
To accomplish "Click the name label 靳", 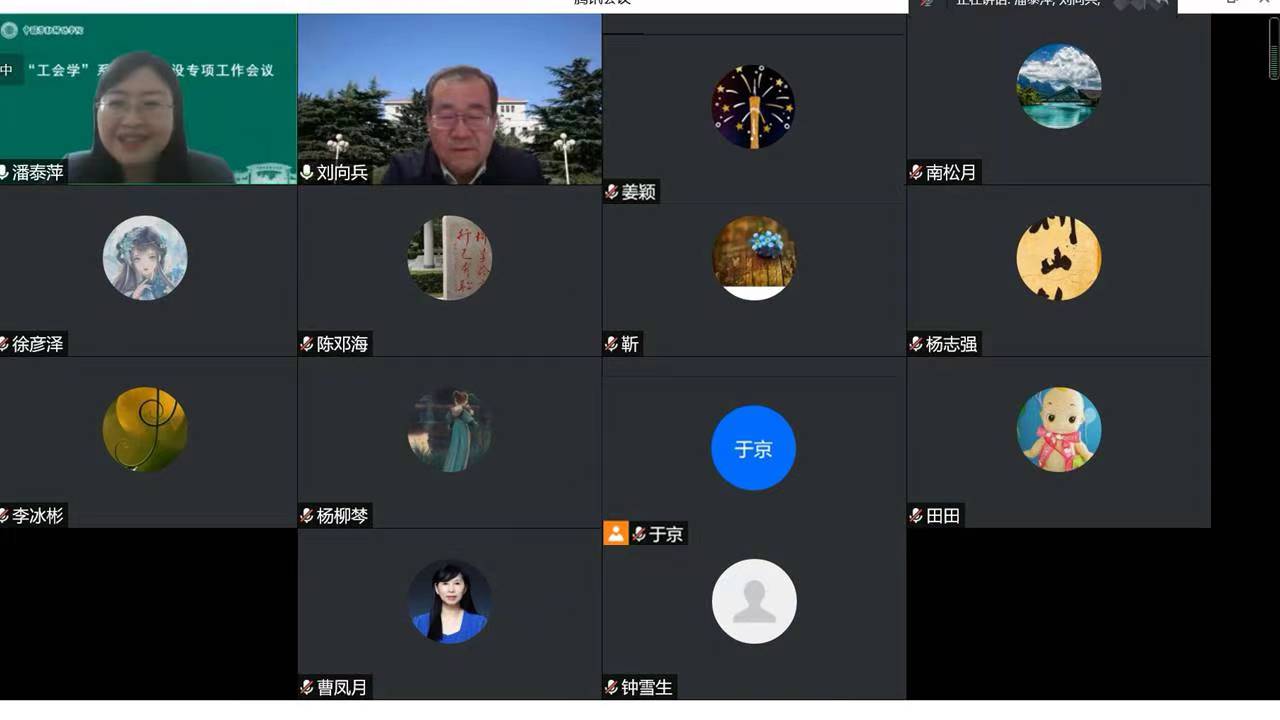I will coord(630,344).
